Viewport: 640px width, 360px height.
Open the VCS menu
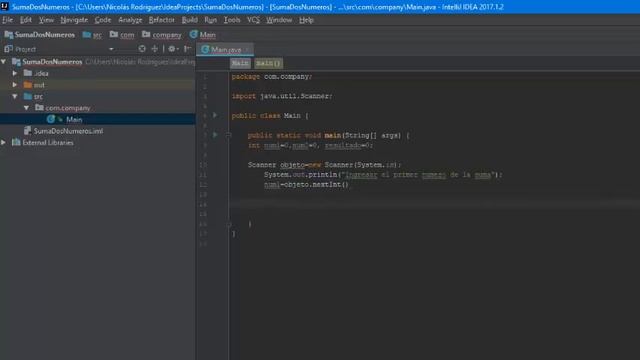[x=253, y=20]
